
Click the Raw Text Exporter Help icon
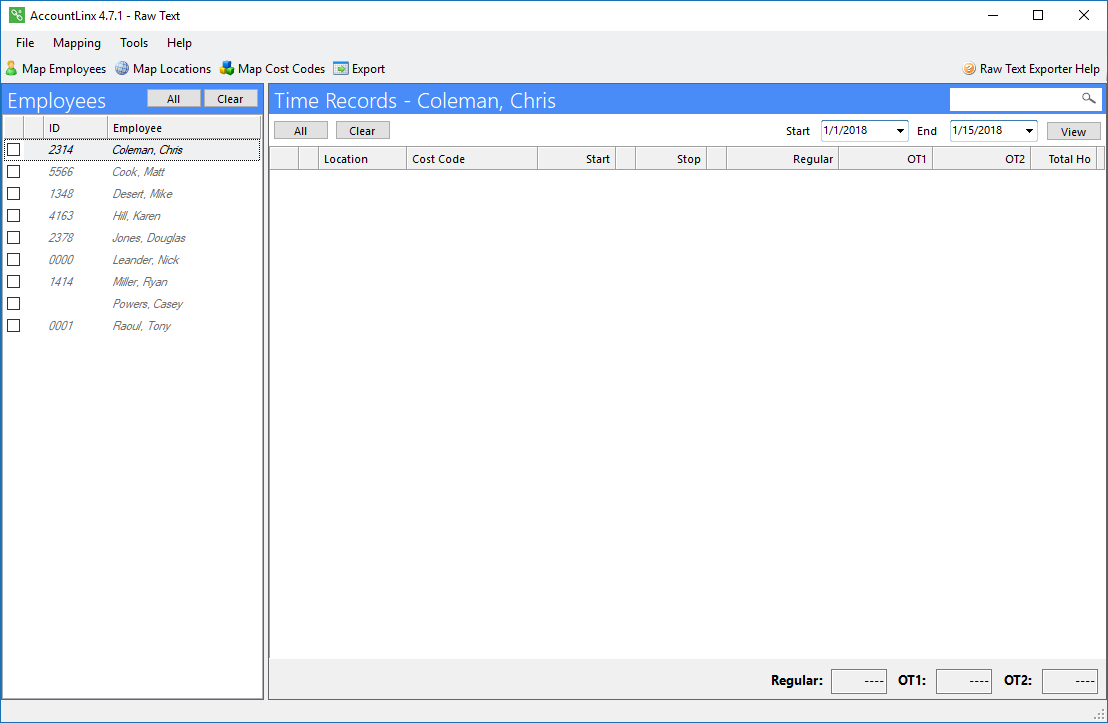pyautogui.click(x=970, y=69)
